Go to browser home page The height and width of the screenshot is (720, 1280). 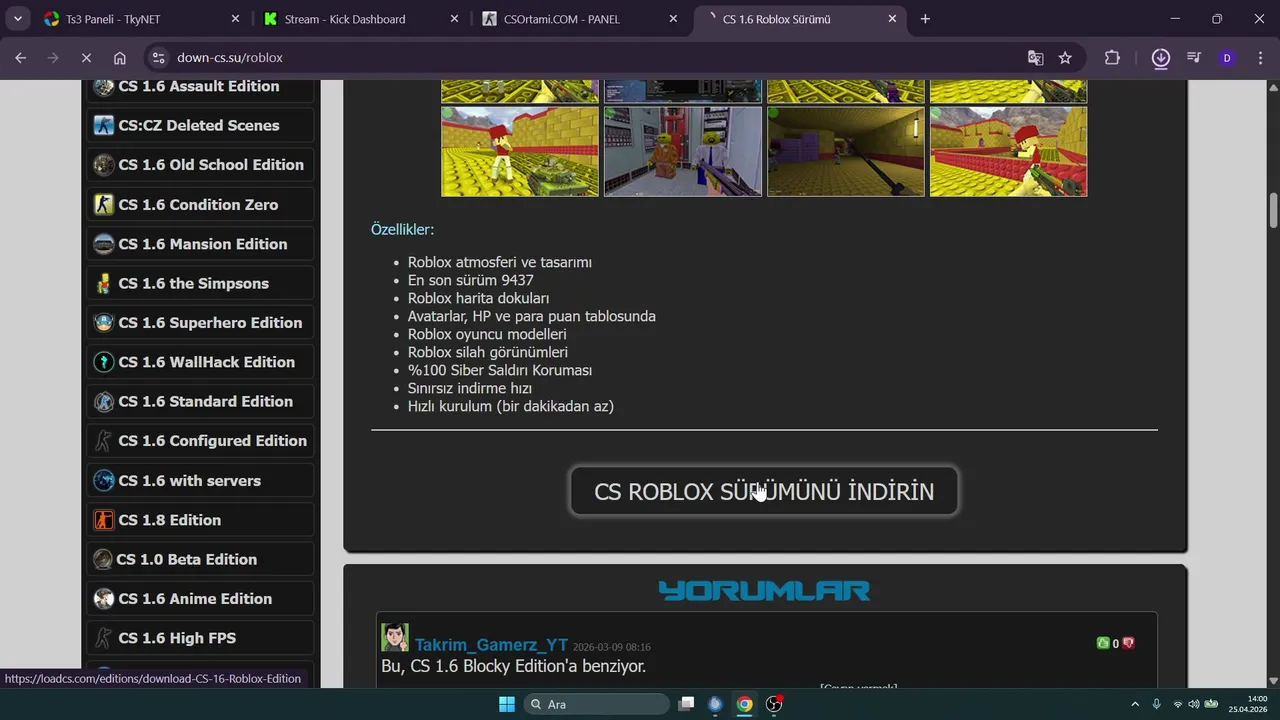coord(120,58)
